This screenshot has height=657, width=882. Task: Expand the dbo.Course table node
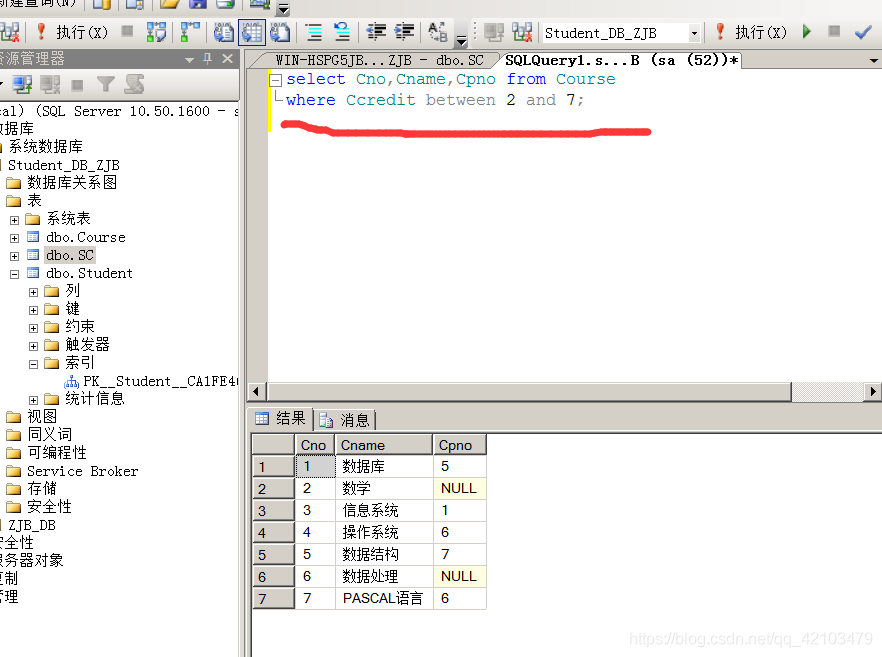(14, 238)
